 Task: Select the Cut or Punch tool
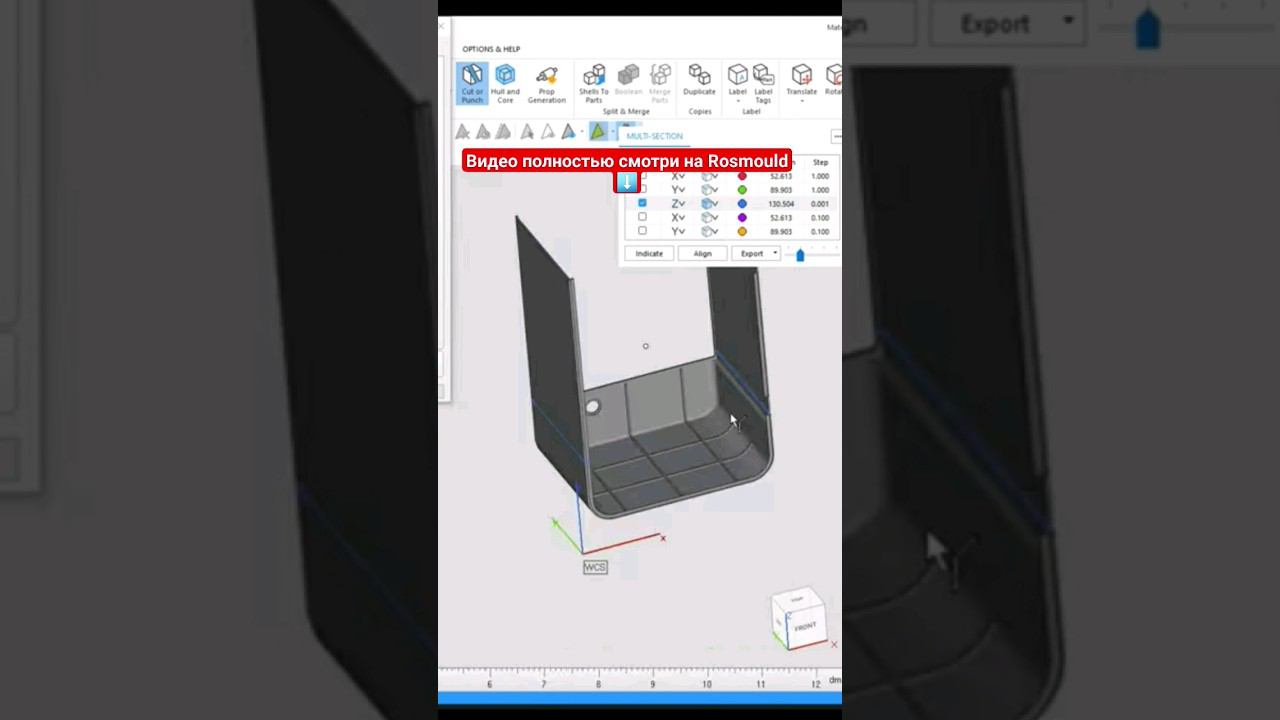[472, 84]
